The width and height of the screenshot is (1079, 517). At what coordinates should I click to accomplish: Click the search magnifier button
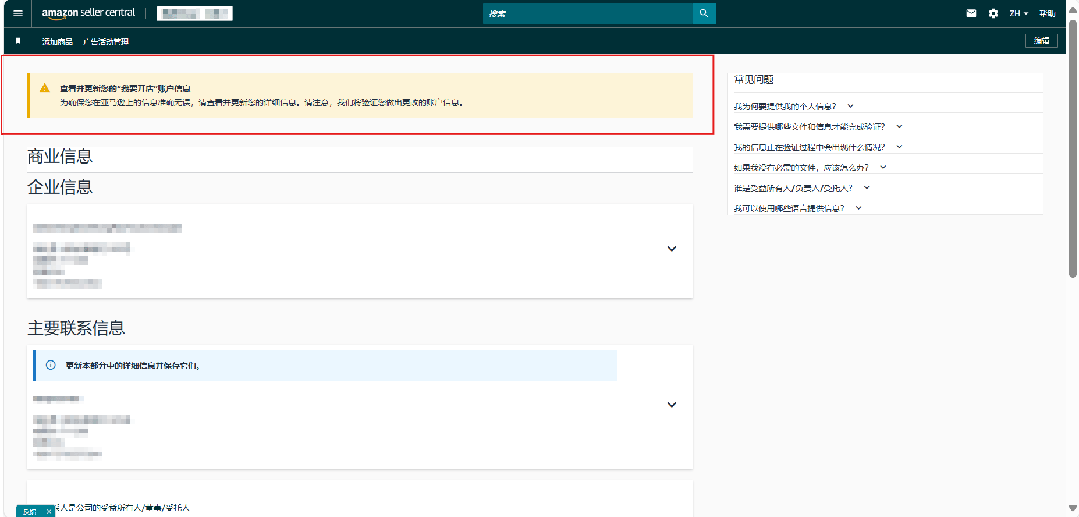coord(704,13)
